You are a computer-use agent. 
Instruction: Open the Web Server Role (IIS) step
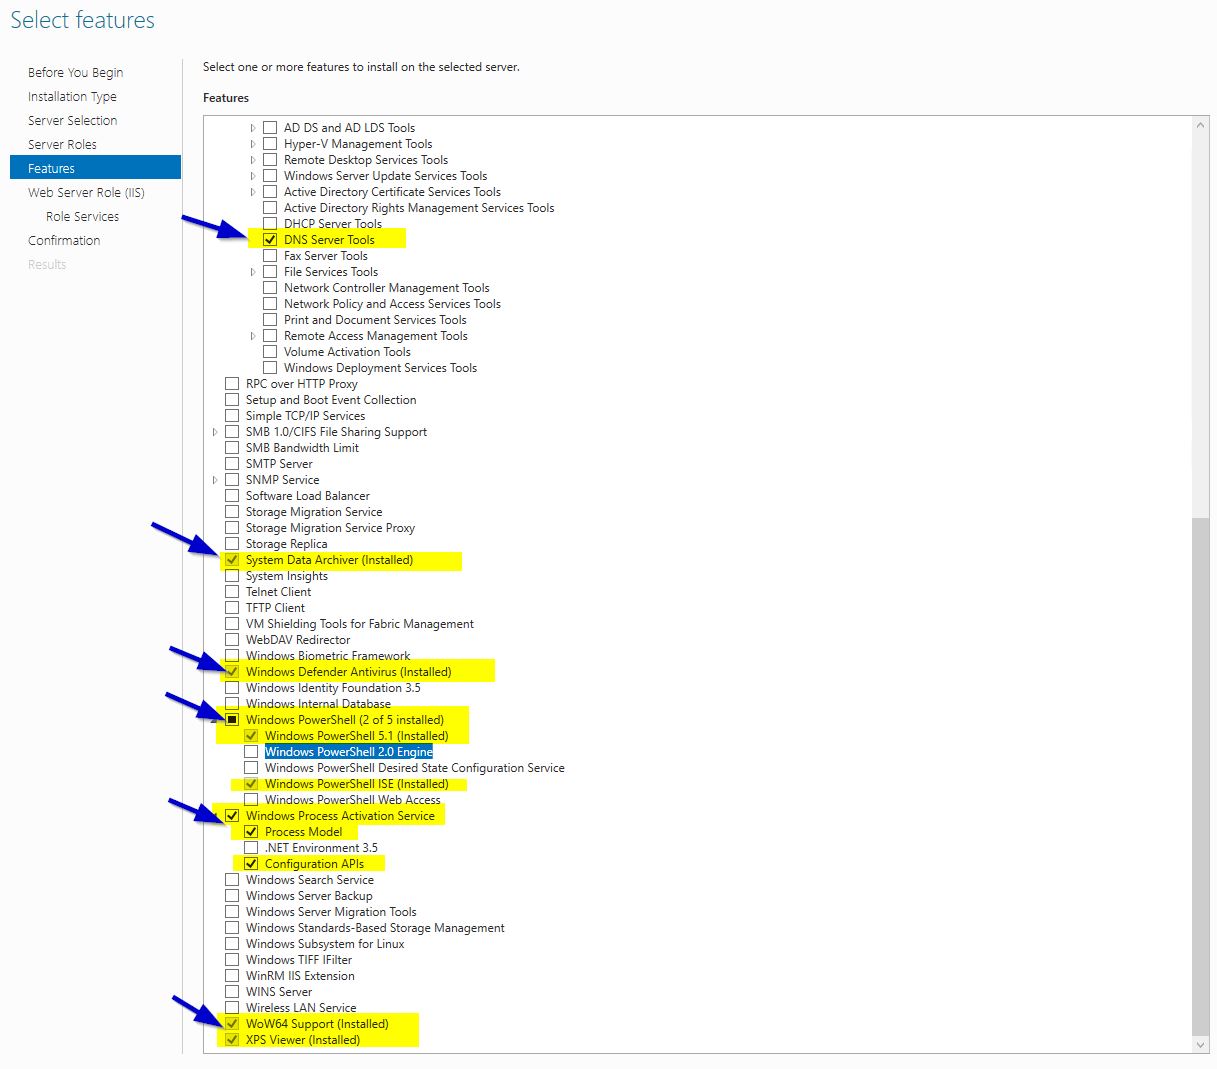(x=86, y=192)
